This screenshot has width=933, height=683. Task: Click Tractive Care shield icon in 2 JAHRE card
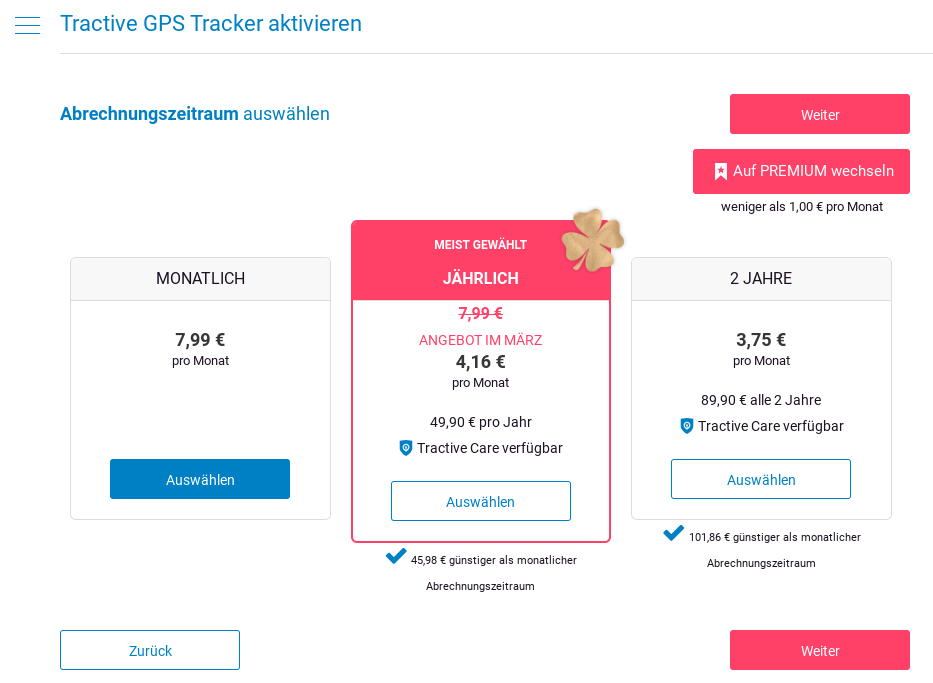coord(687,426)
